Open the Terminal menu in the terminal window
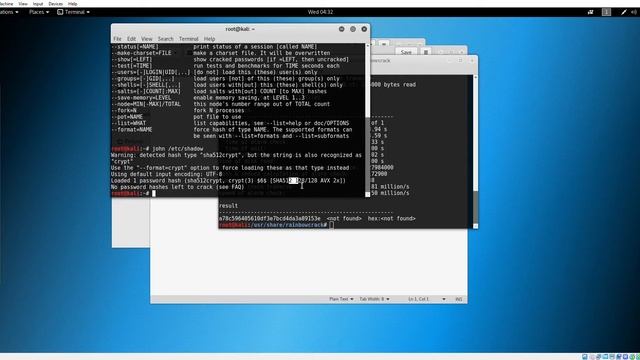The height and width of the screenshot is (360, 640). (x=189, y=39)
